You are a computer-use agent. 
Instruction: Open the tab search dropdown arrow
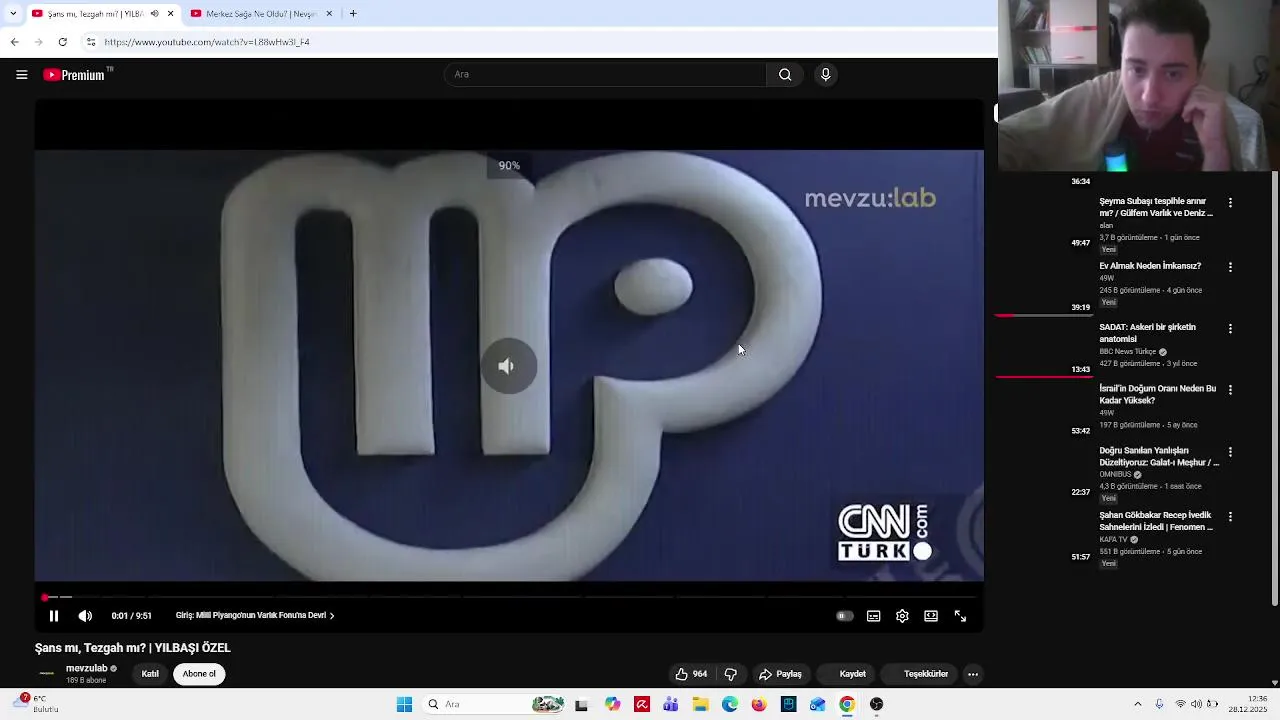(12, 14)
